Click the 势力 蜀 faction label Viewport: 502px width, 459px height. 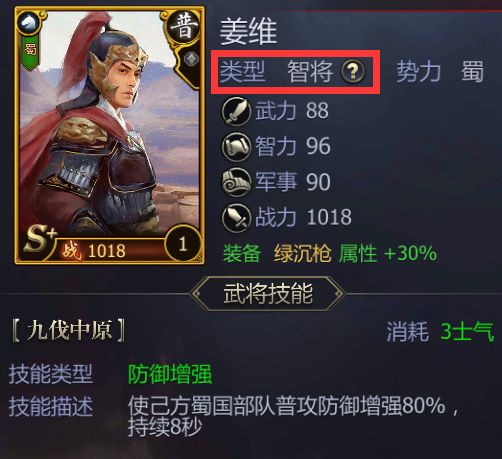(x=440, y=71)
